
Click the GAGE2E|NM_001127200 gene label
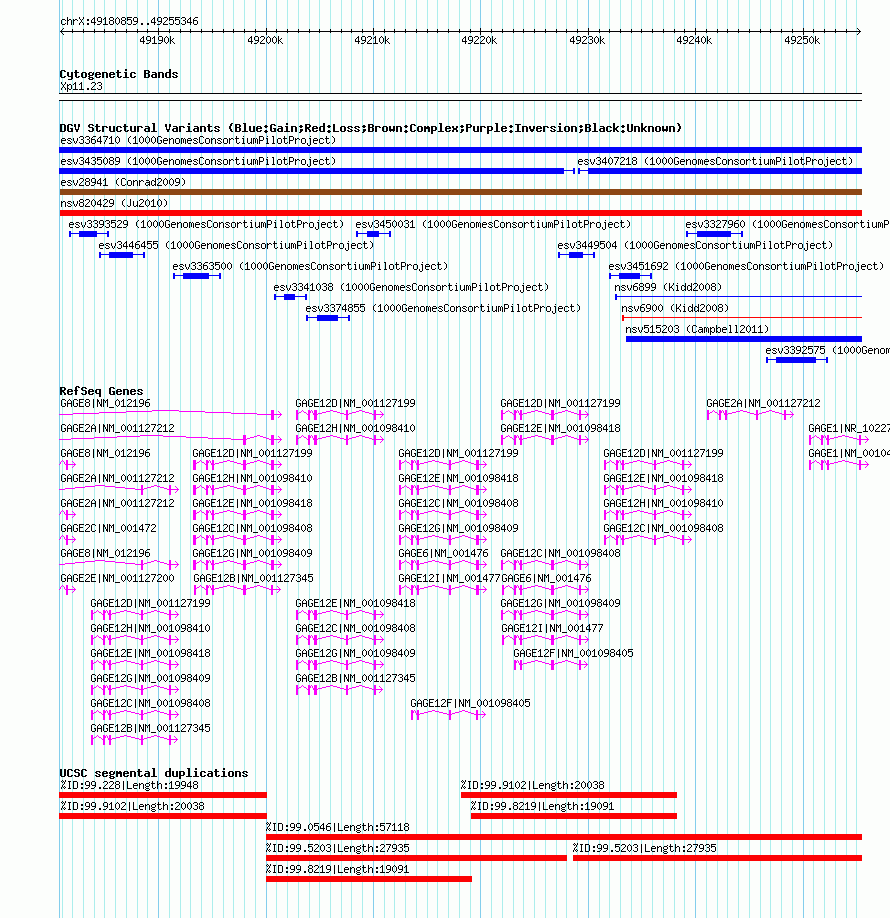click(x=117, y=578)
